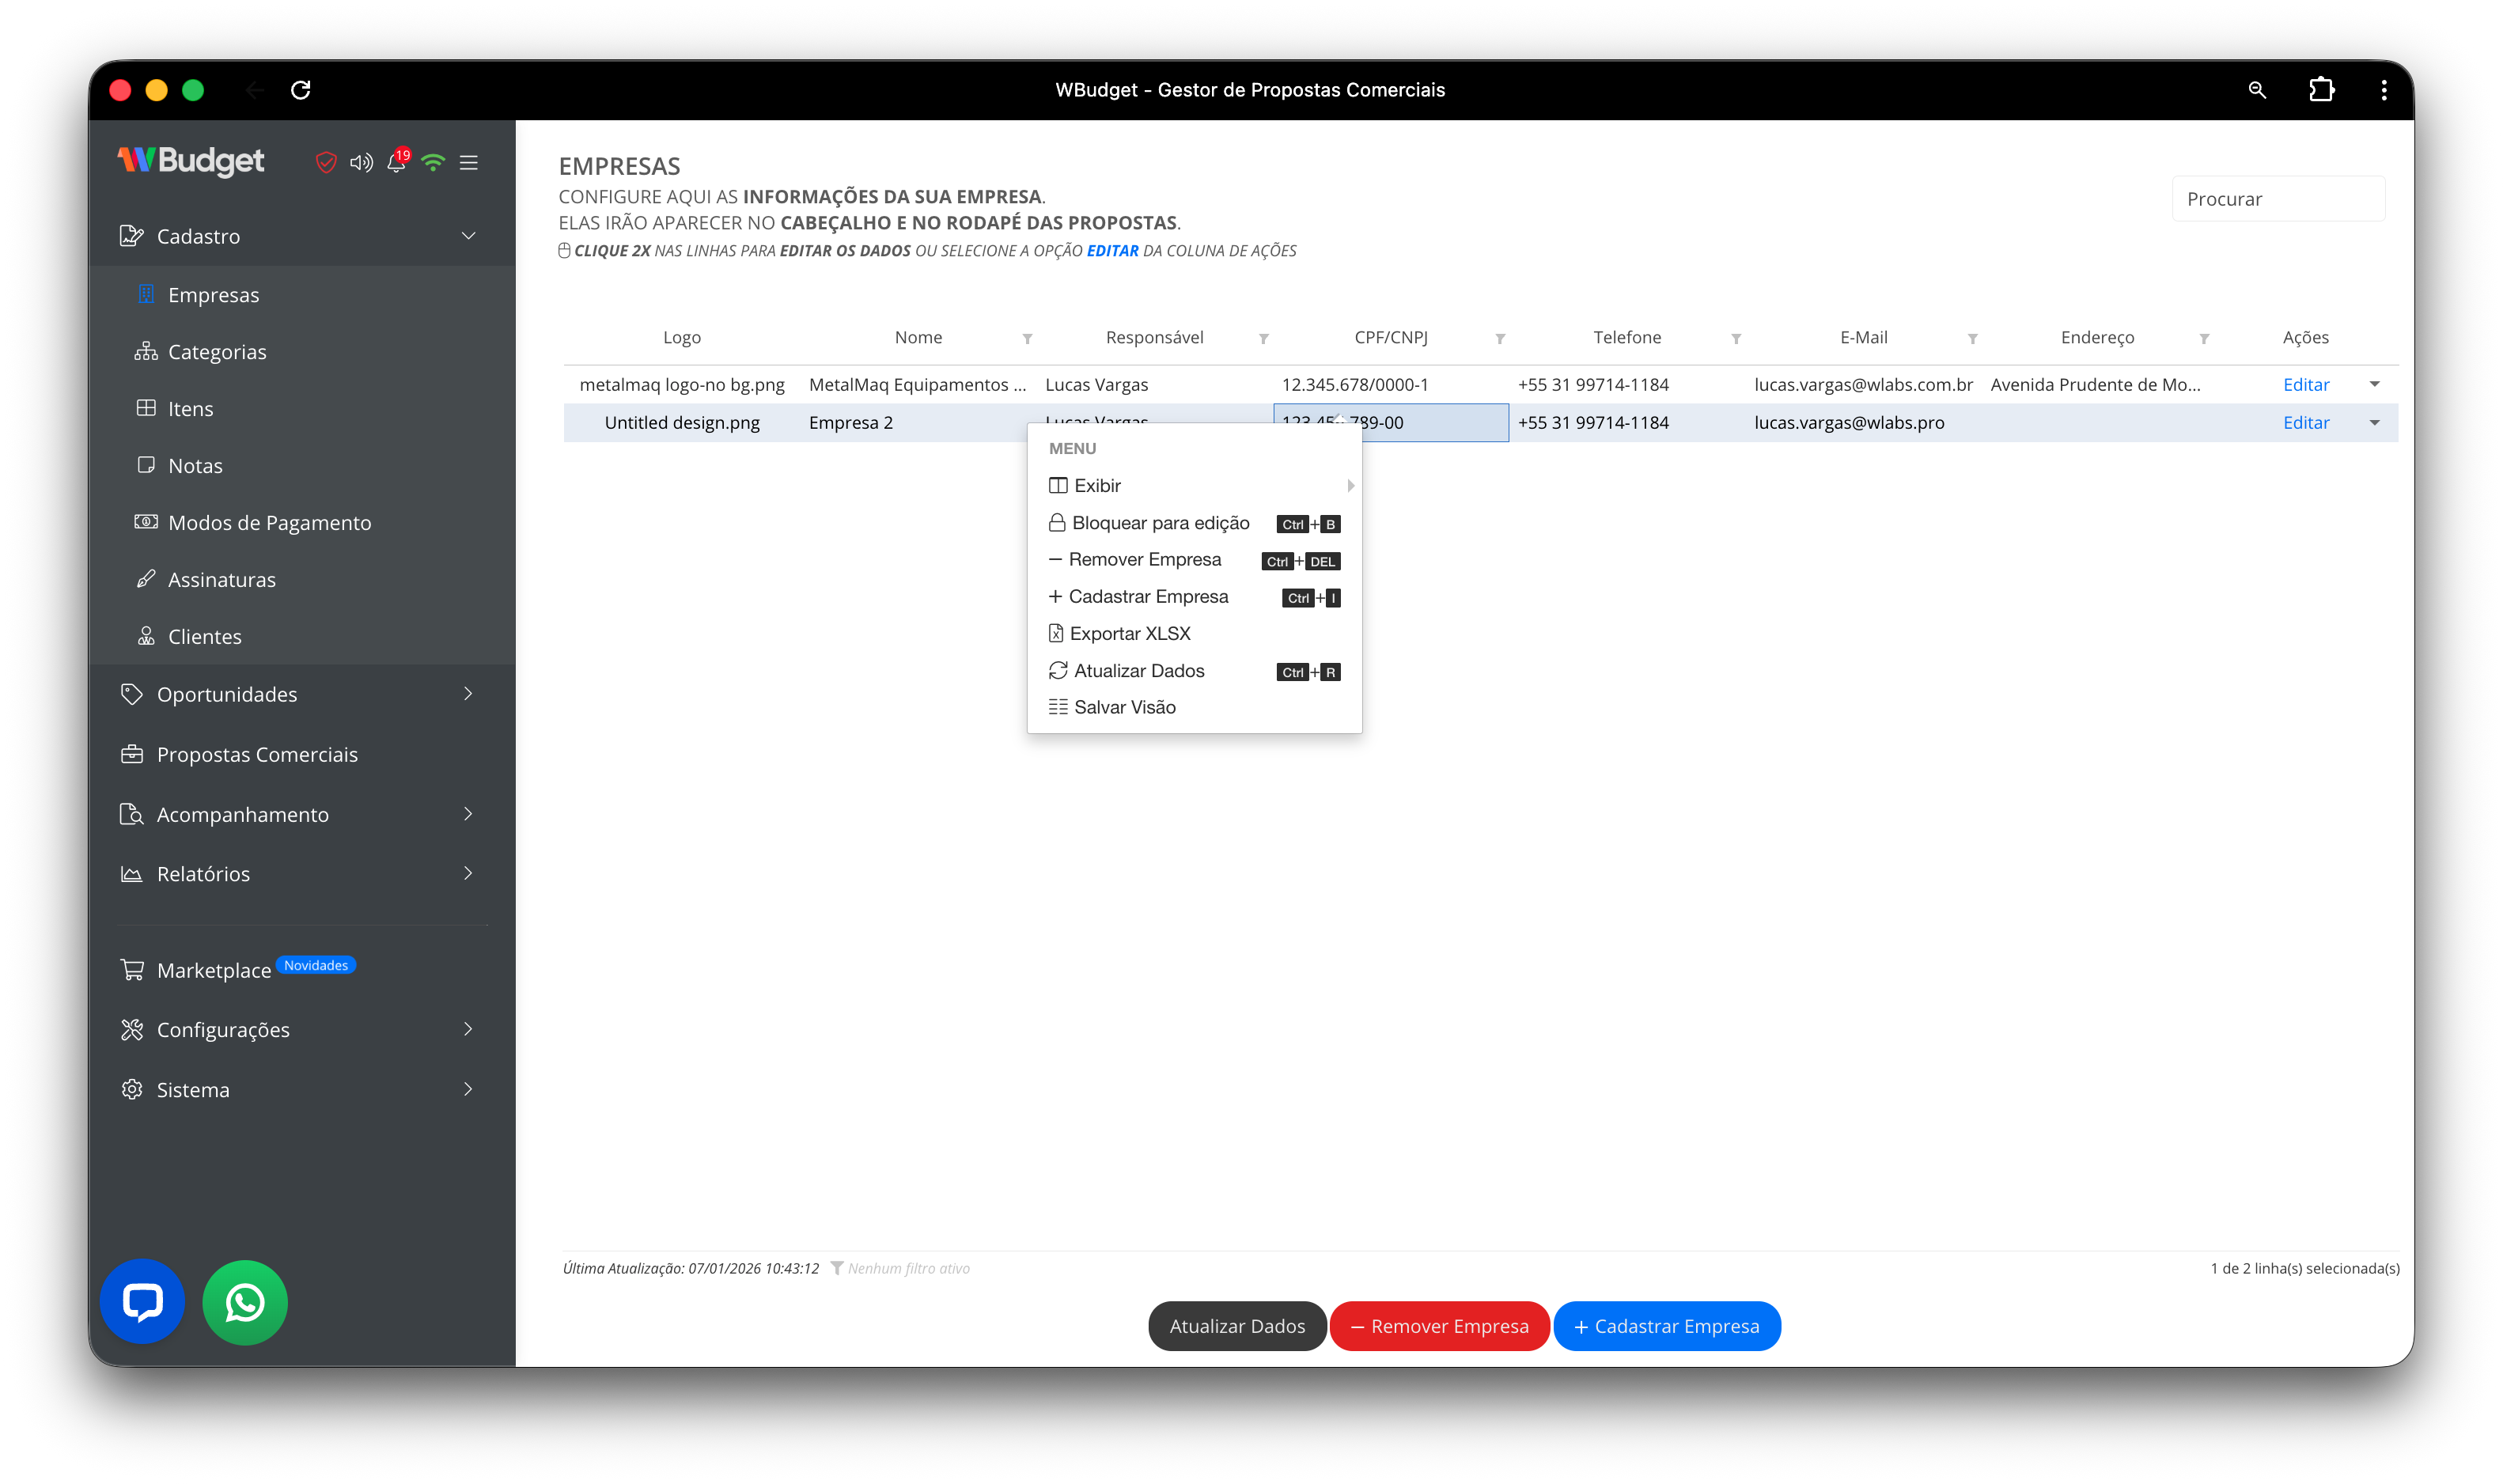The width and height of the screenshot is (2503, 1484).
Task: Open the CPF/CNPJ column filter funnel
Action: click(1500, 338)
